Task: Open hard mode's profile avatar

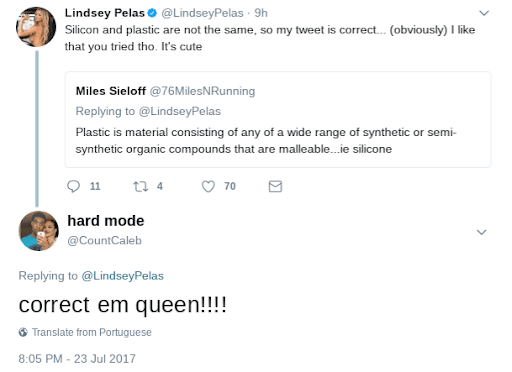Action: pyautogui.click(x=39, y=231)
